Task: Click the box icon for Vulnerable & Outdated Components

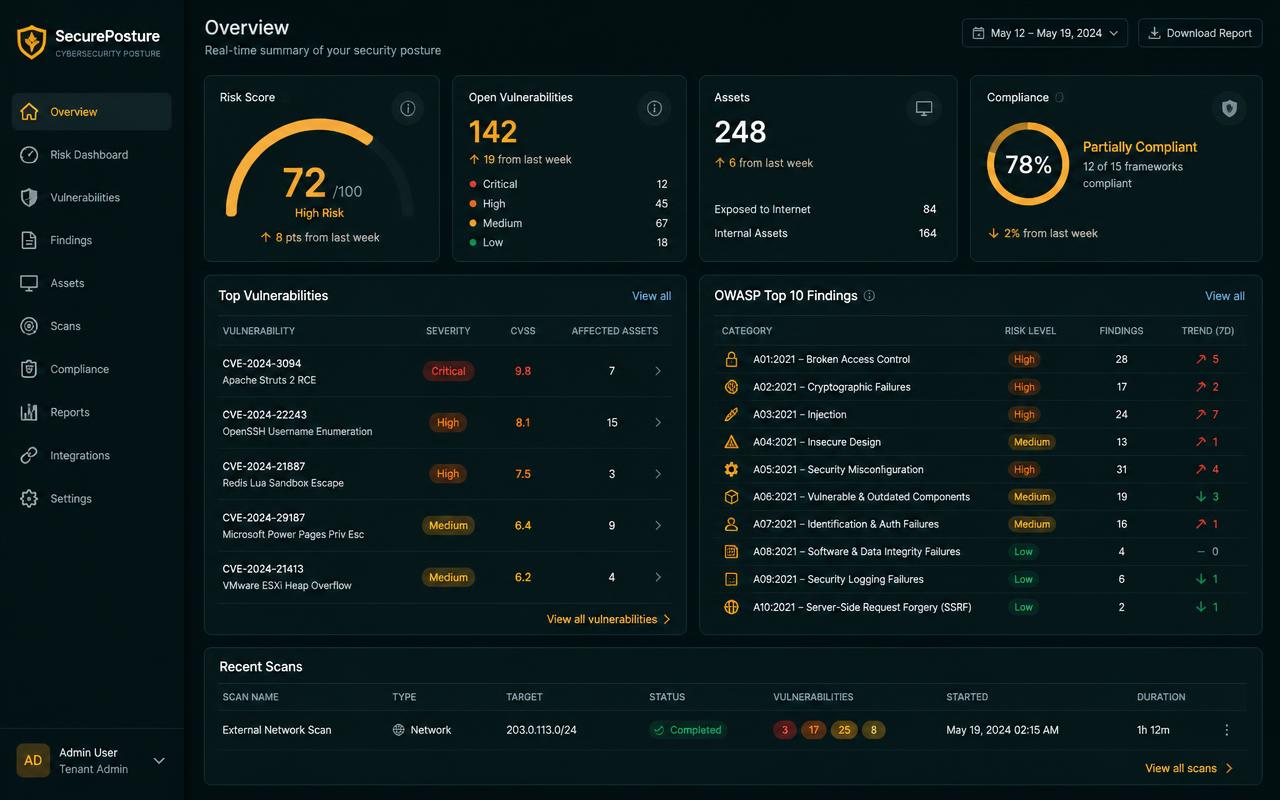Action: tap(731, 497)
